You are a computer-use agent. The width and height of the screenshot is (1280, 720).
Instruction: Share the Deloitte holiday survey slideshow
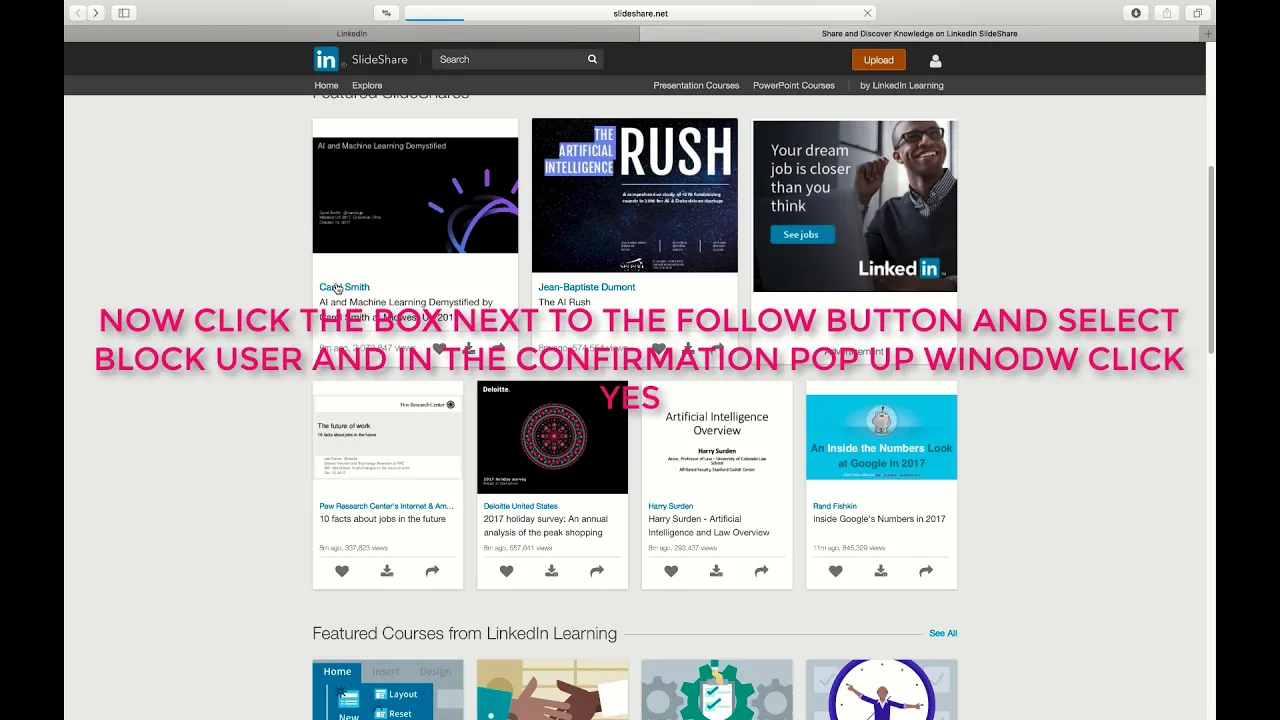tap(596, 571)
